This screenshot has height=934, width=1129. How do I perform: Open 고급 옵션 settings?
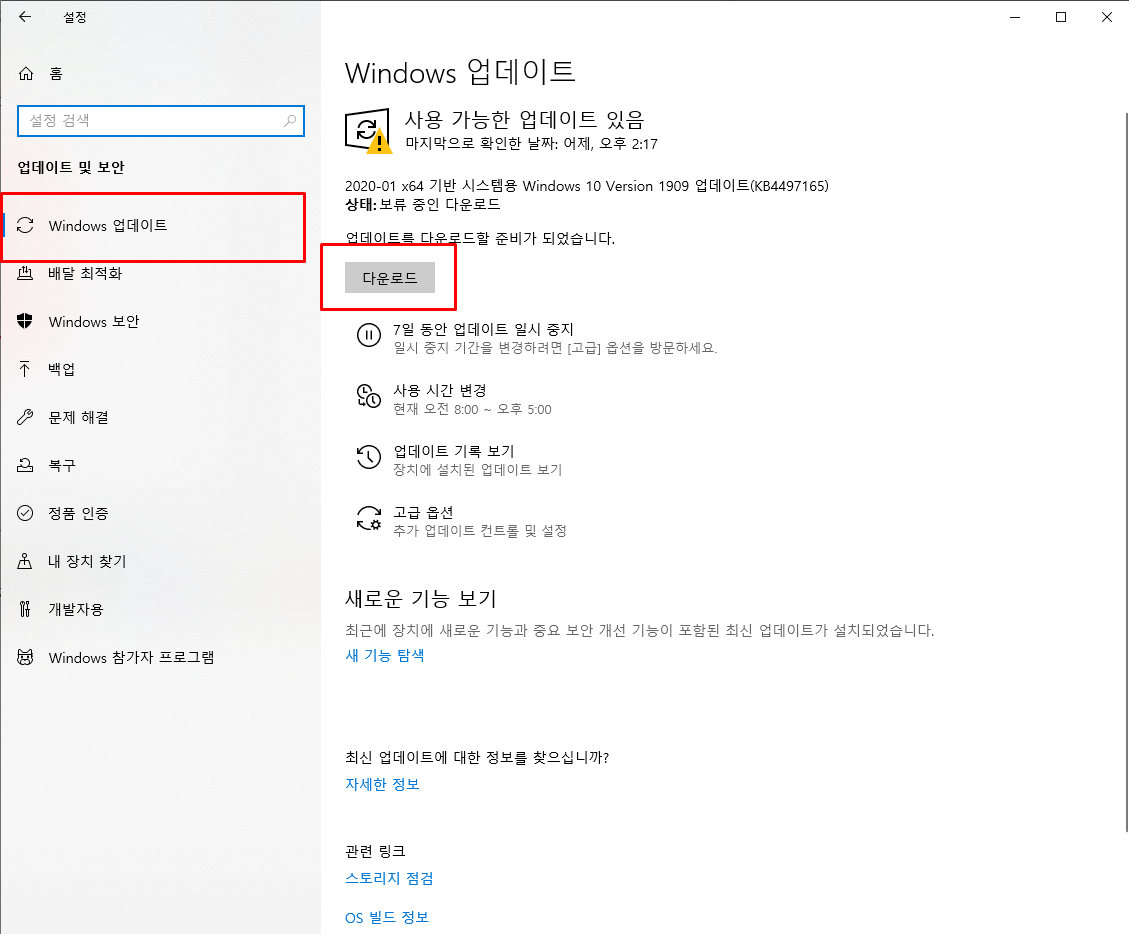[x=423, y=512]
